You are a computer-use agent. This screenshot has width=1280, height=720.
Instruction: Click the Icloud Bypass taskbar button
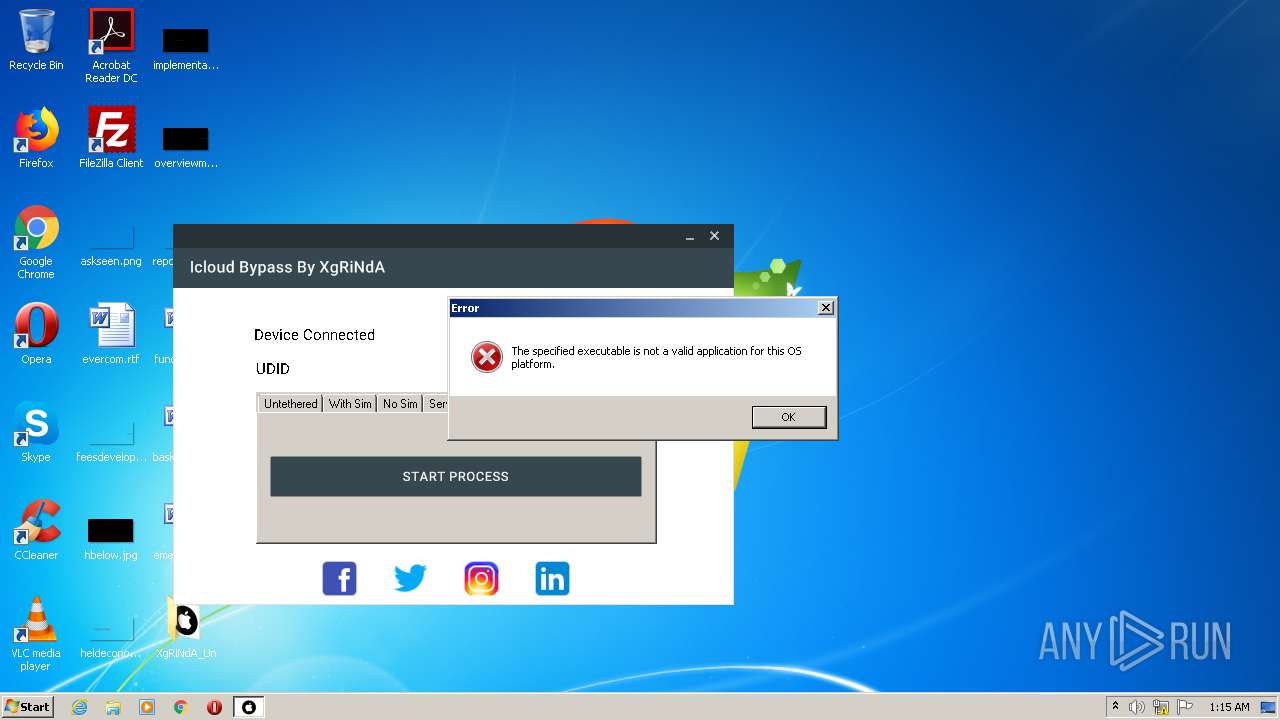coord(249,707)
